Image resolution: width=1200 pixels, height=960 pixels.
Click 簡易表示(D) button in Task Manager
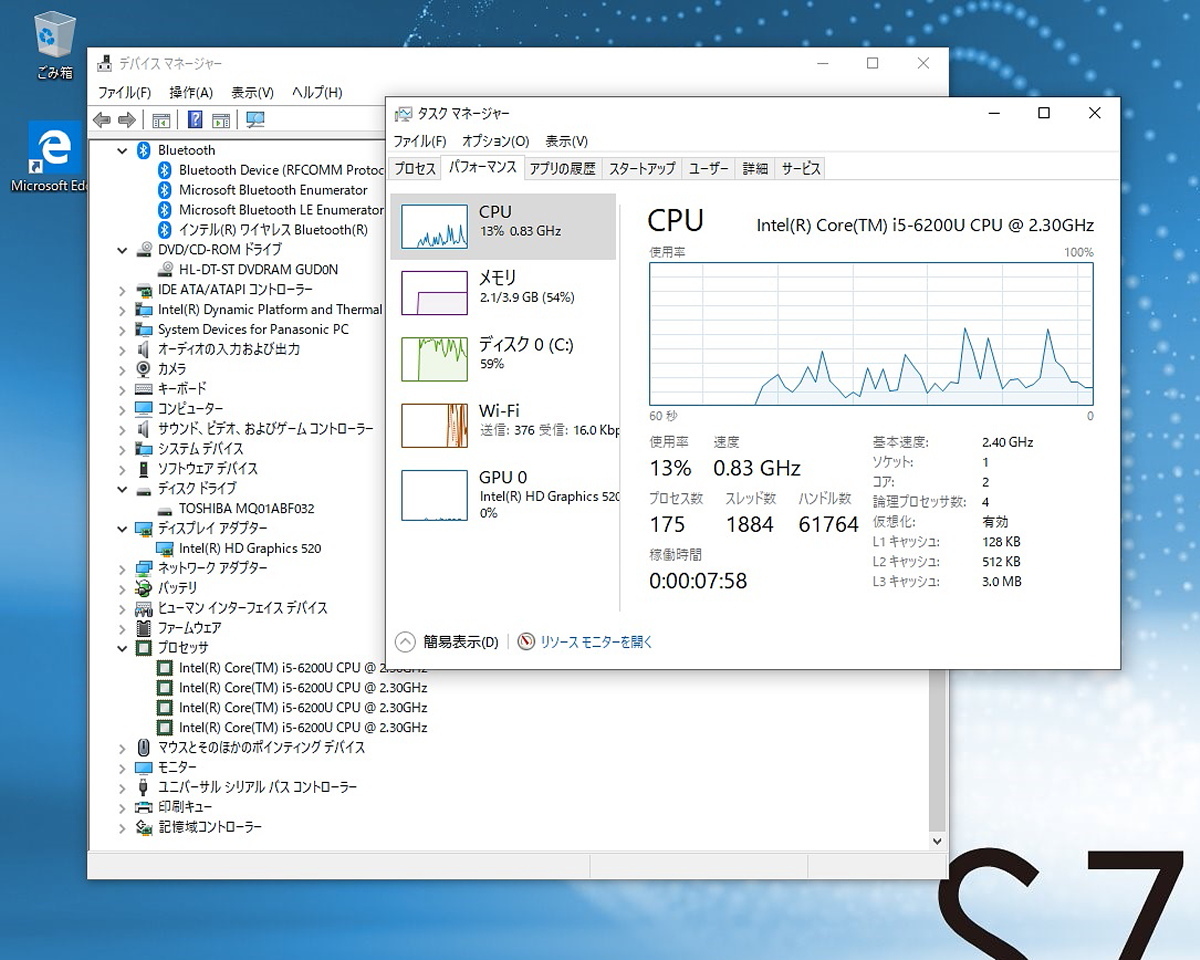pos(448,642)
